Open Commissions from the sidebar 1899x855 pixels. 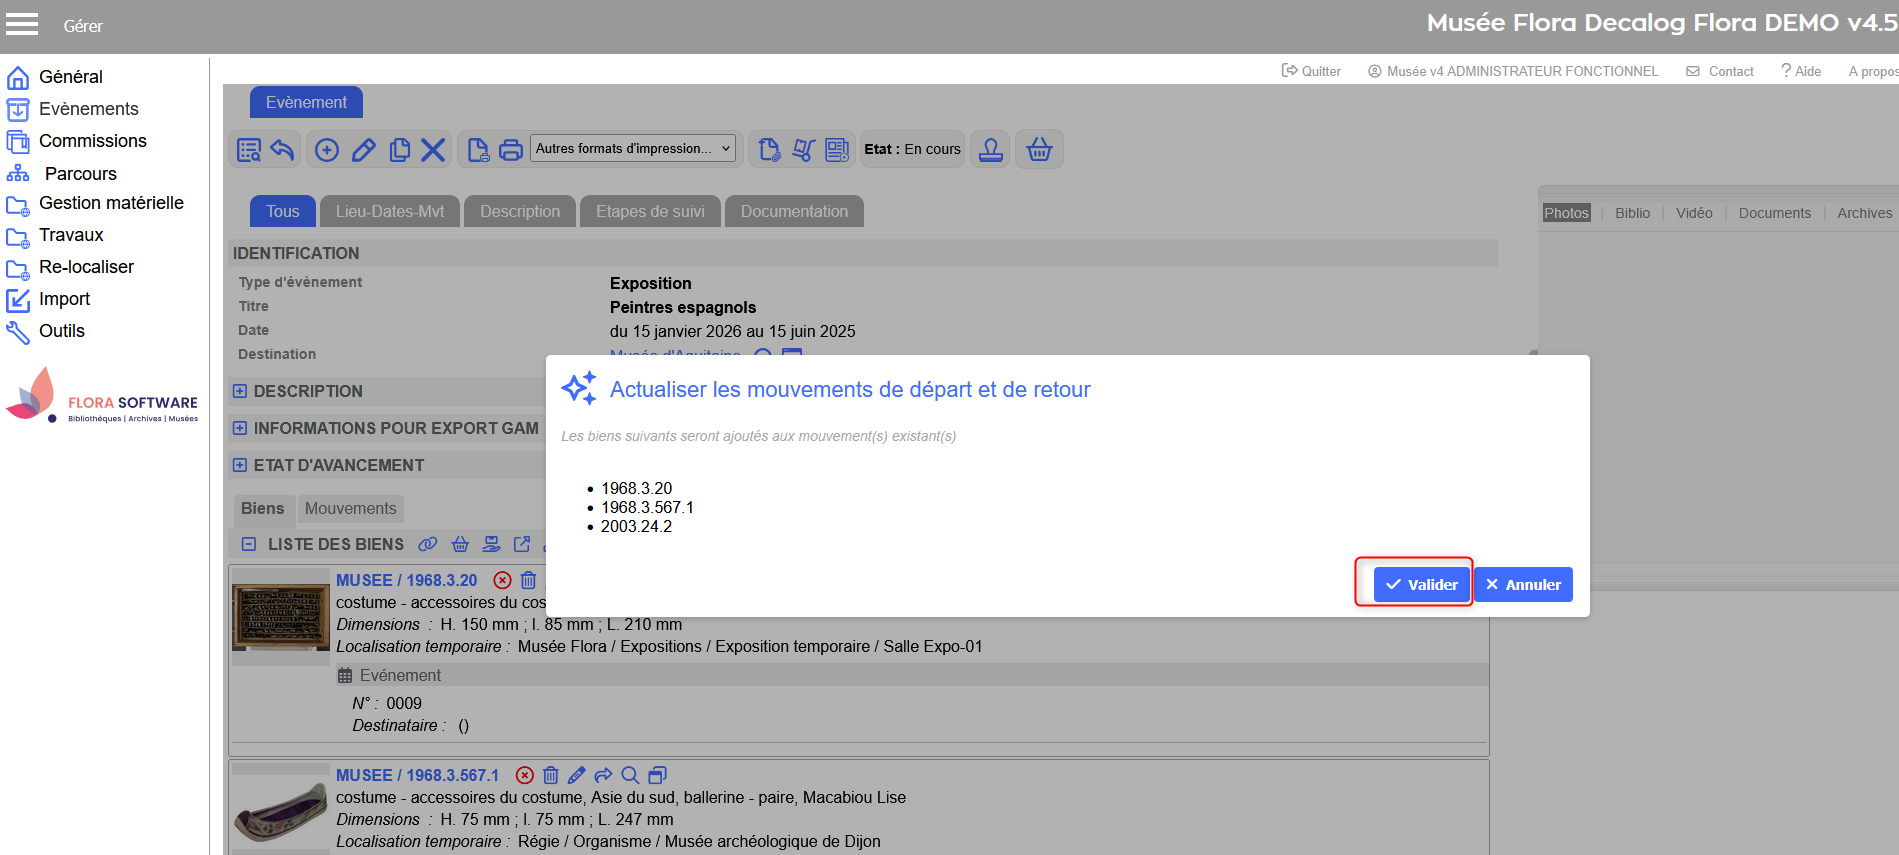tap(77, 141)
